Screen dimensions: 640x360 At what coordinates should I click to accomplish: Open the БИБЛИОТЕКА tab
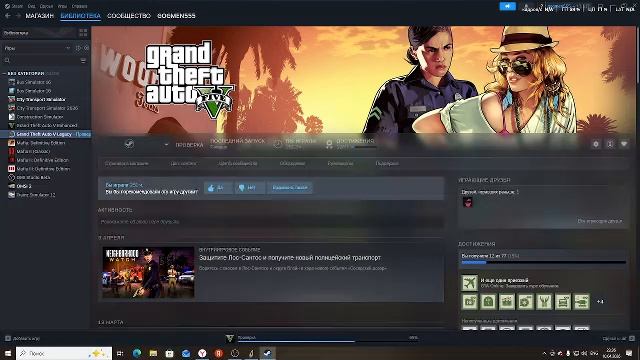80,16
